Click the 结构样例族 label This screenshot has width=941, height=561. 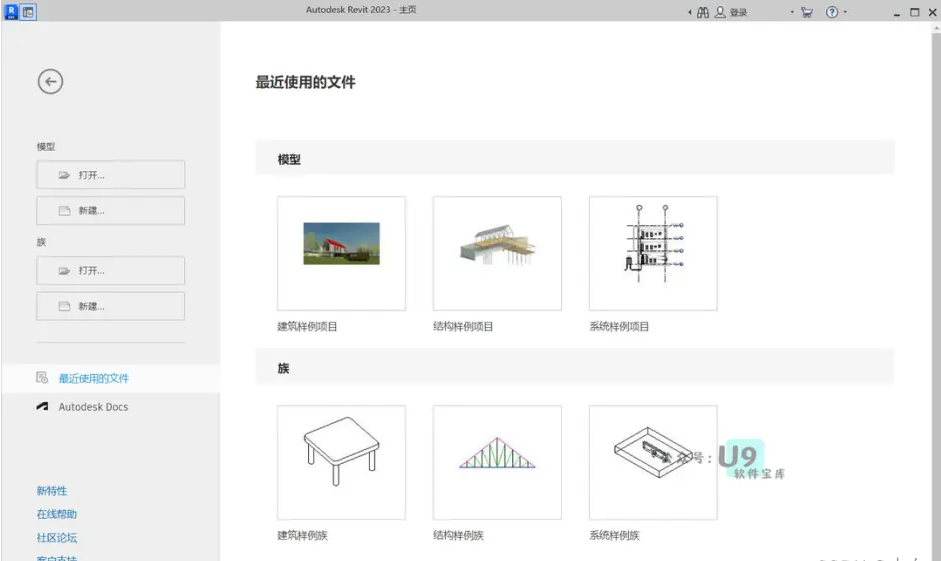click(458, 535)
